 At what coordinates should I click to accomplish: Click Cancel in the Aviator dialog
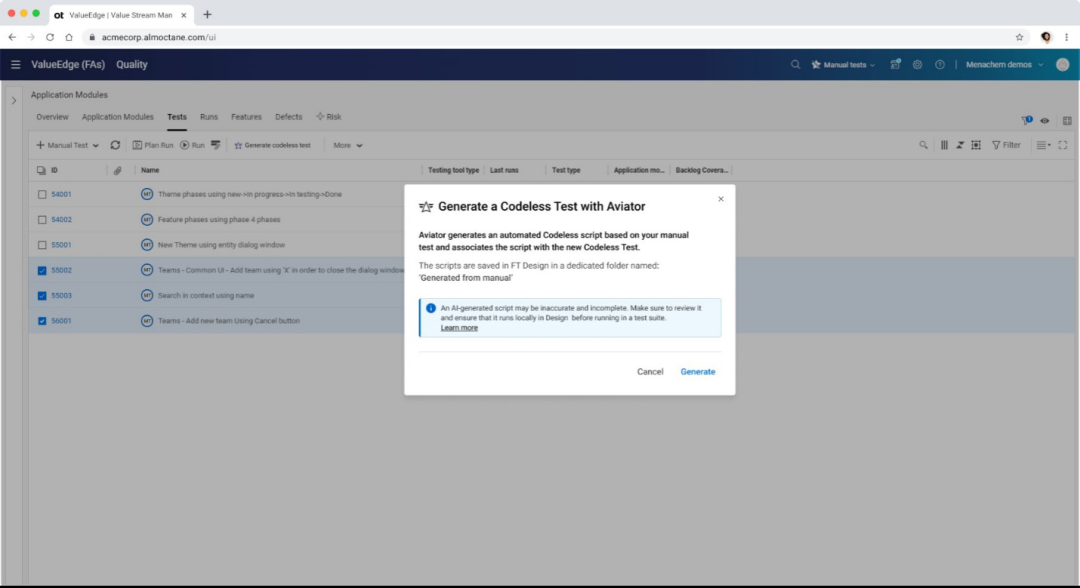point(650,372)
